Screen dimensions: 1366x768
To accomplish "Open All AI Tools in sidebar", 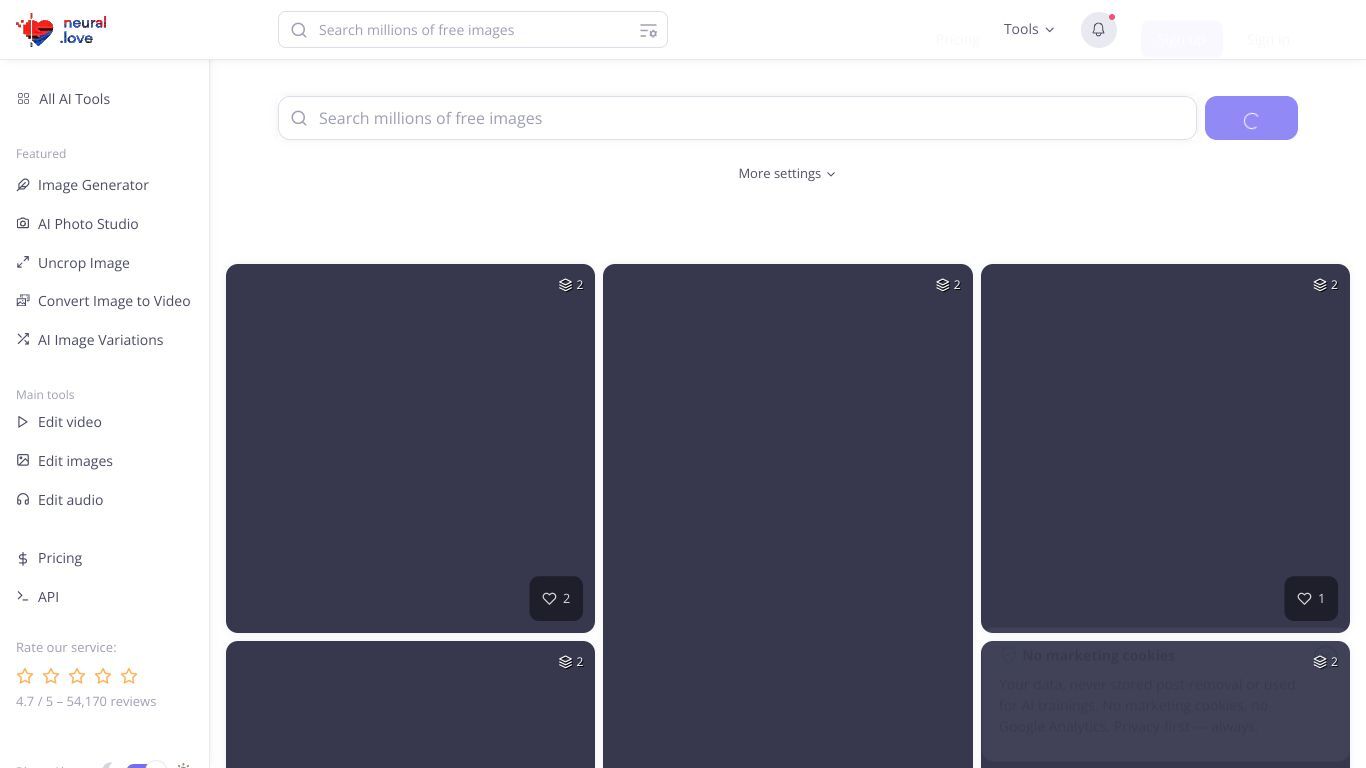I will coord(64,99).
